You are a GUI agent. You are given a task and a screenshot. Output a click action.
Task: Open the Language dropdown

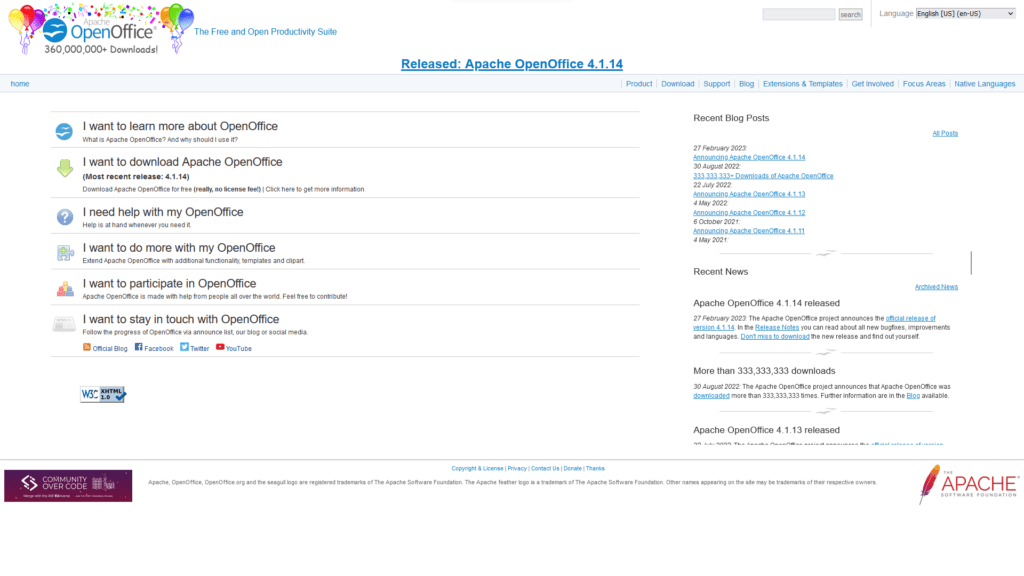click(x=965, y=14)
